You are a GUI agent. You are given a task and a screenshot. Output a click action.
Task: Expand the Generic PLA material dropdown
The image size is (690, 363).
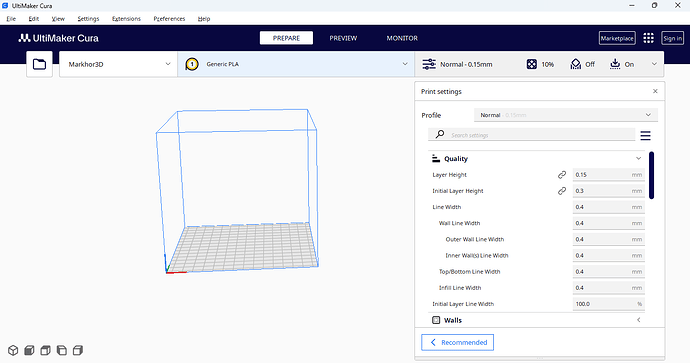point(296,64)
